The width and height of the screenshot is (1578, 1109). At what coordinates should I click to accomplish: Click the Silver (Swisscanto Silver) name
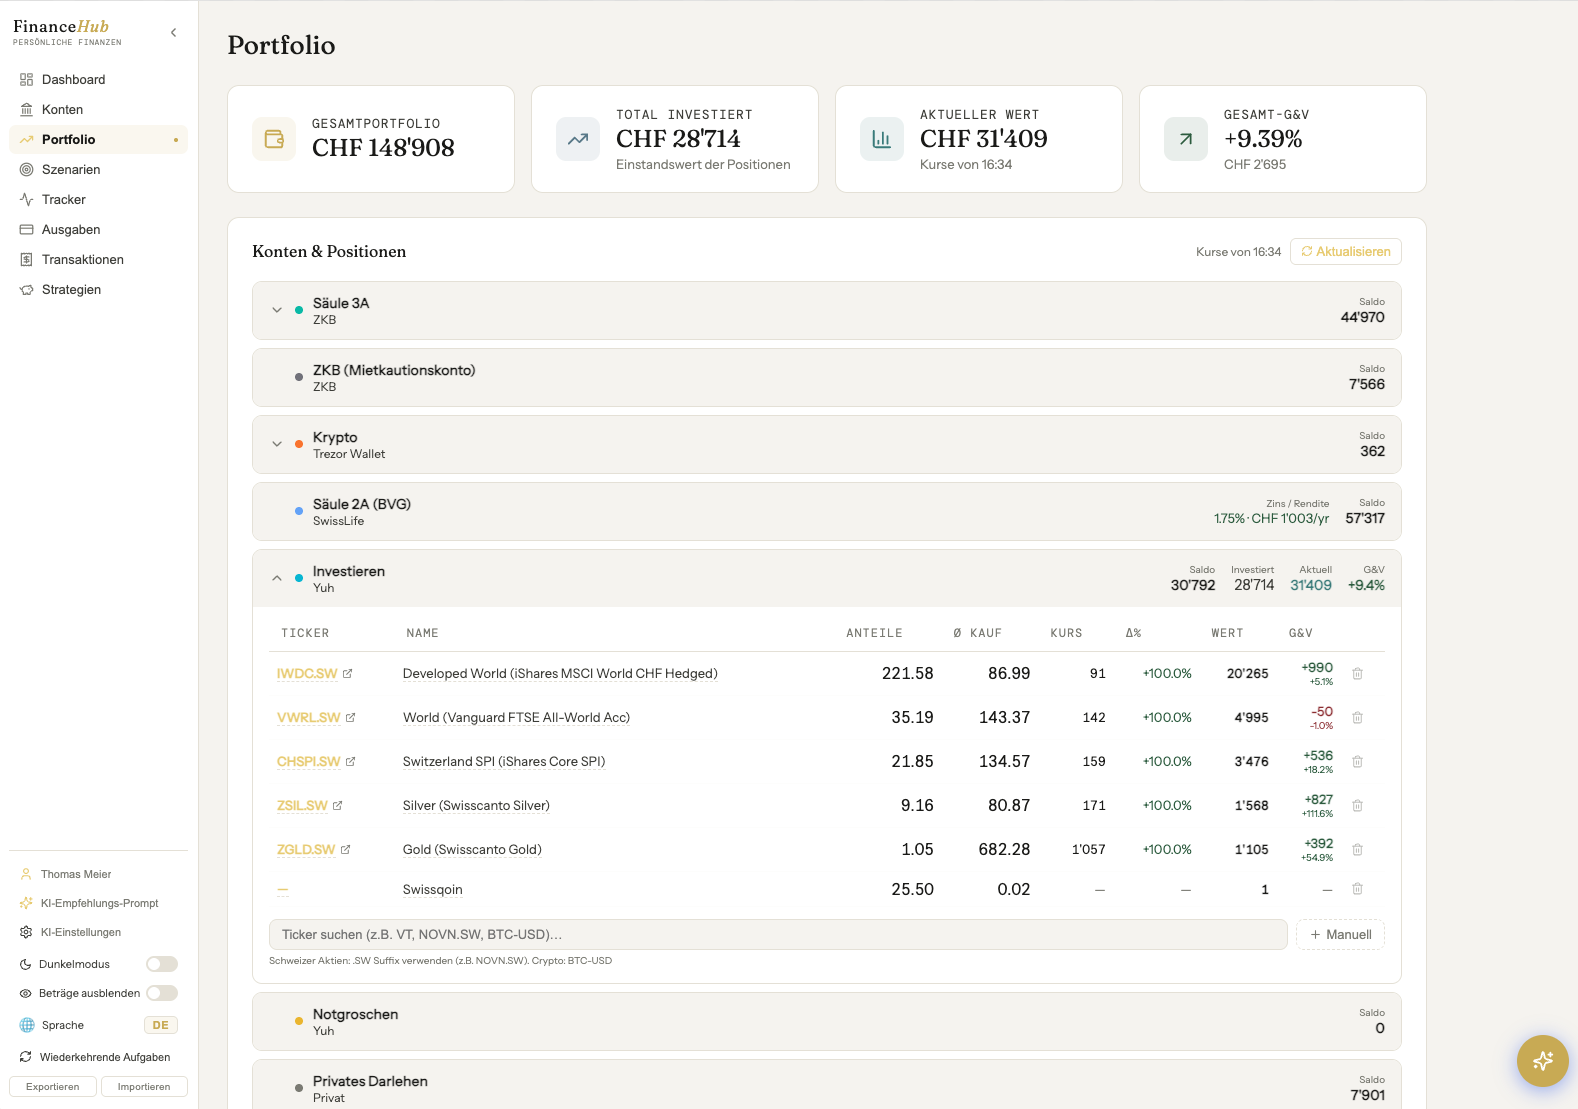click(x=476, y=806)
